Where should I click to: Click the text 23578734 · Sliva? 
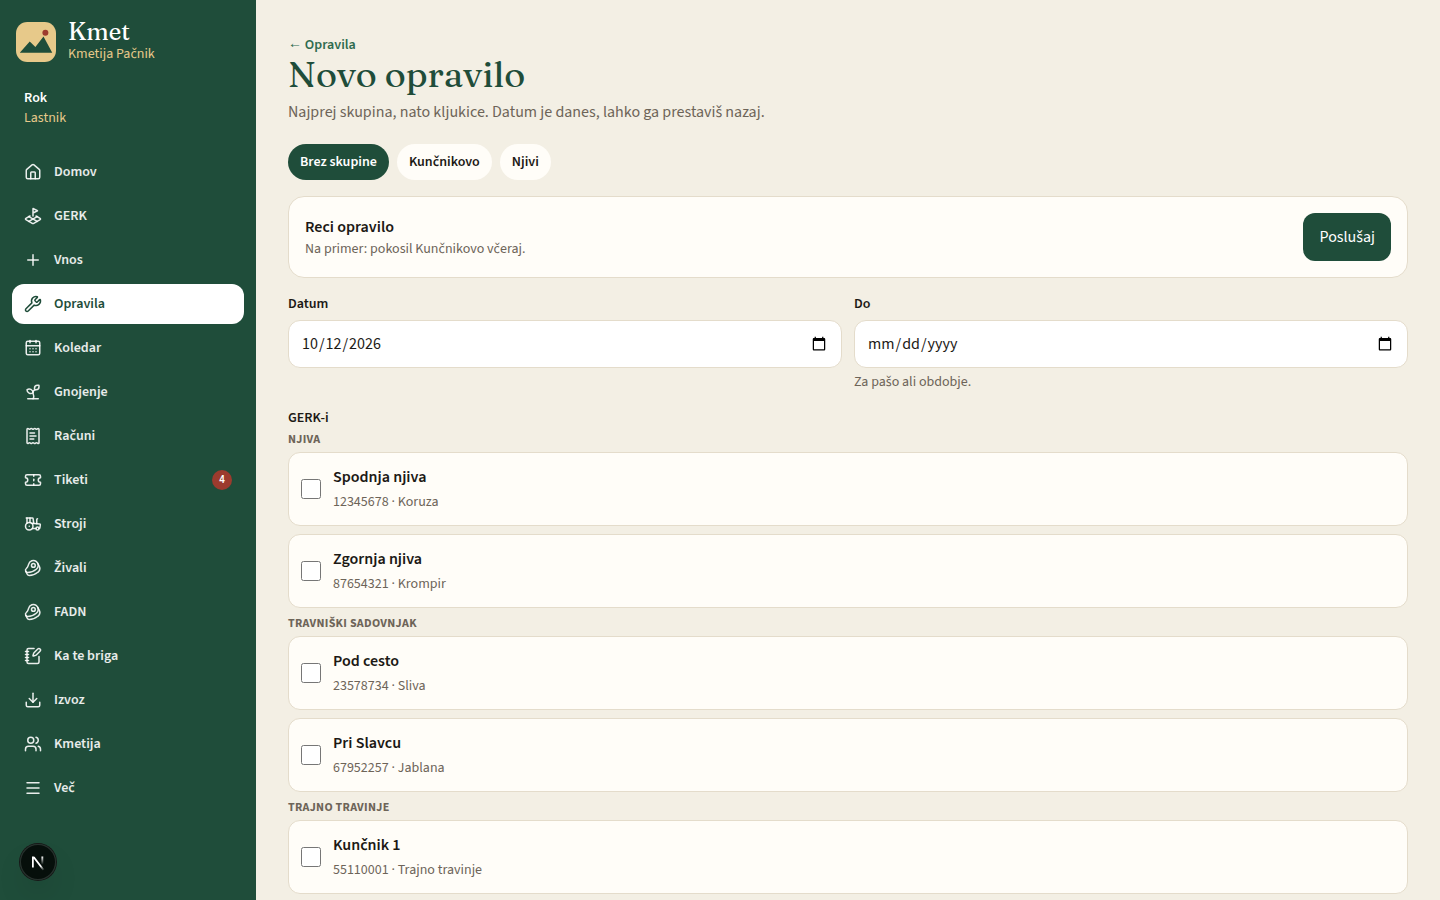pos(379,686)
